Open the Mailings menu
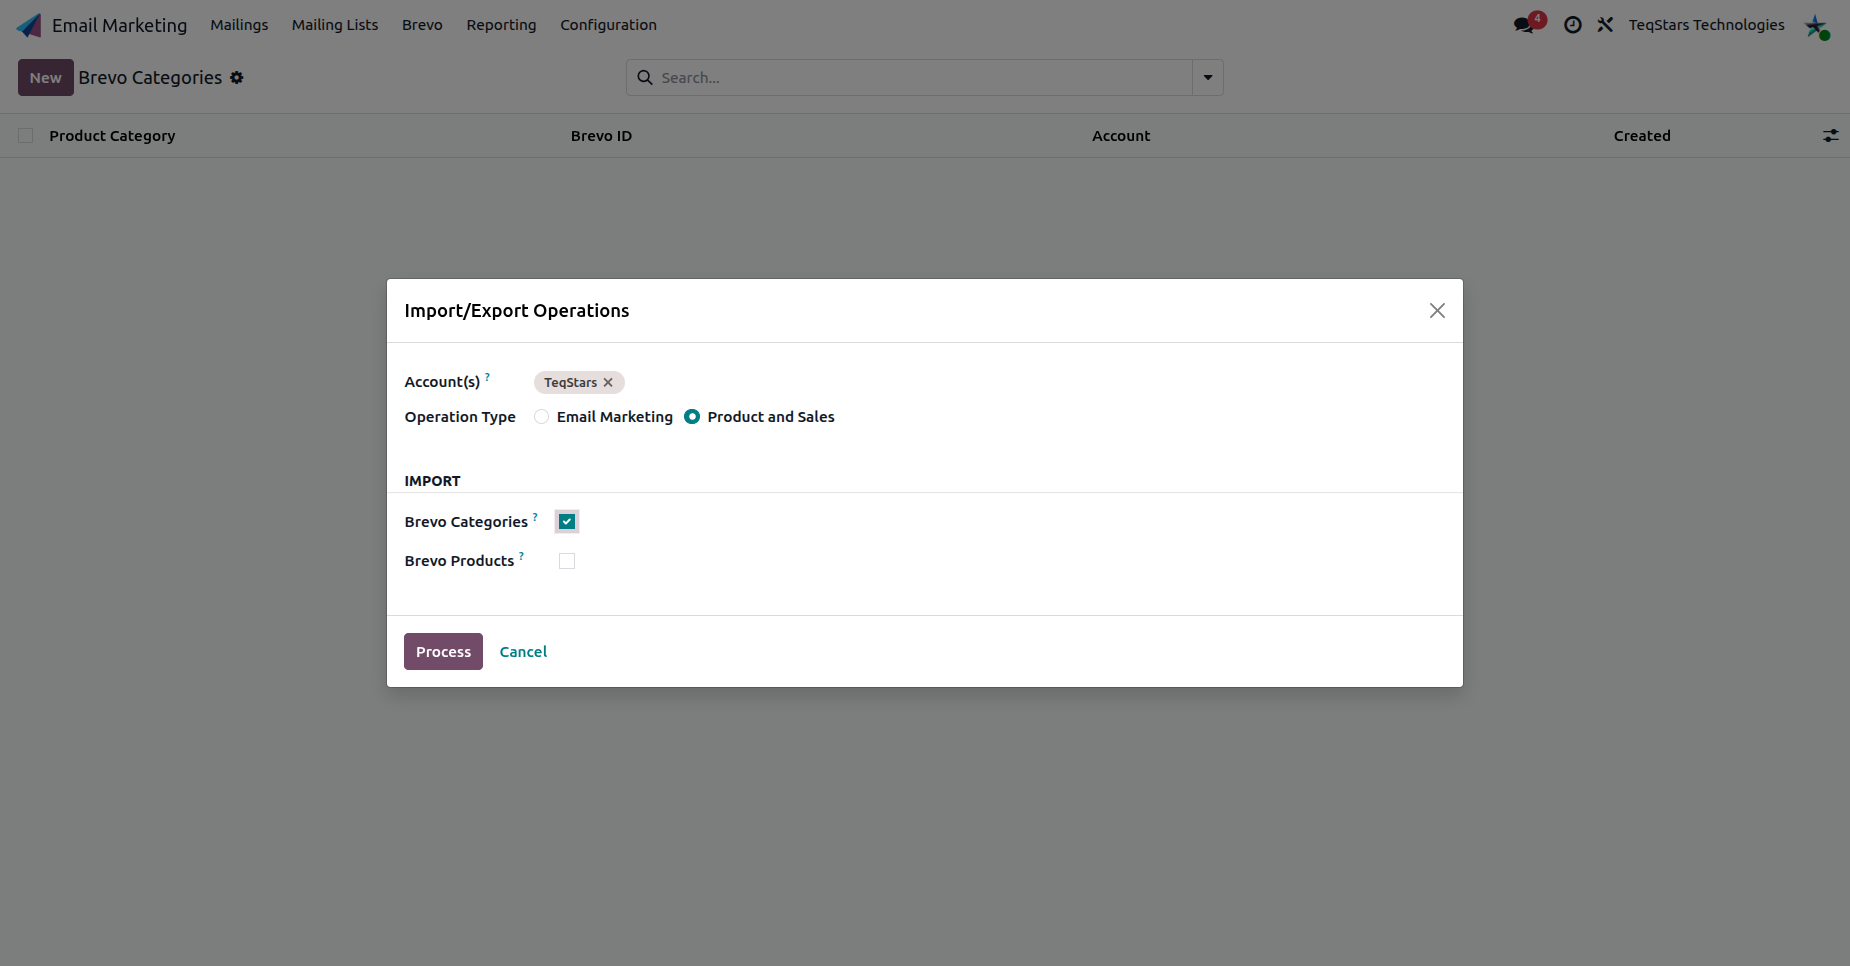The height and width of the screenshot is (966, 1850). 239,25
